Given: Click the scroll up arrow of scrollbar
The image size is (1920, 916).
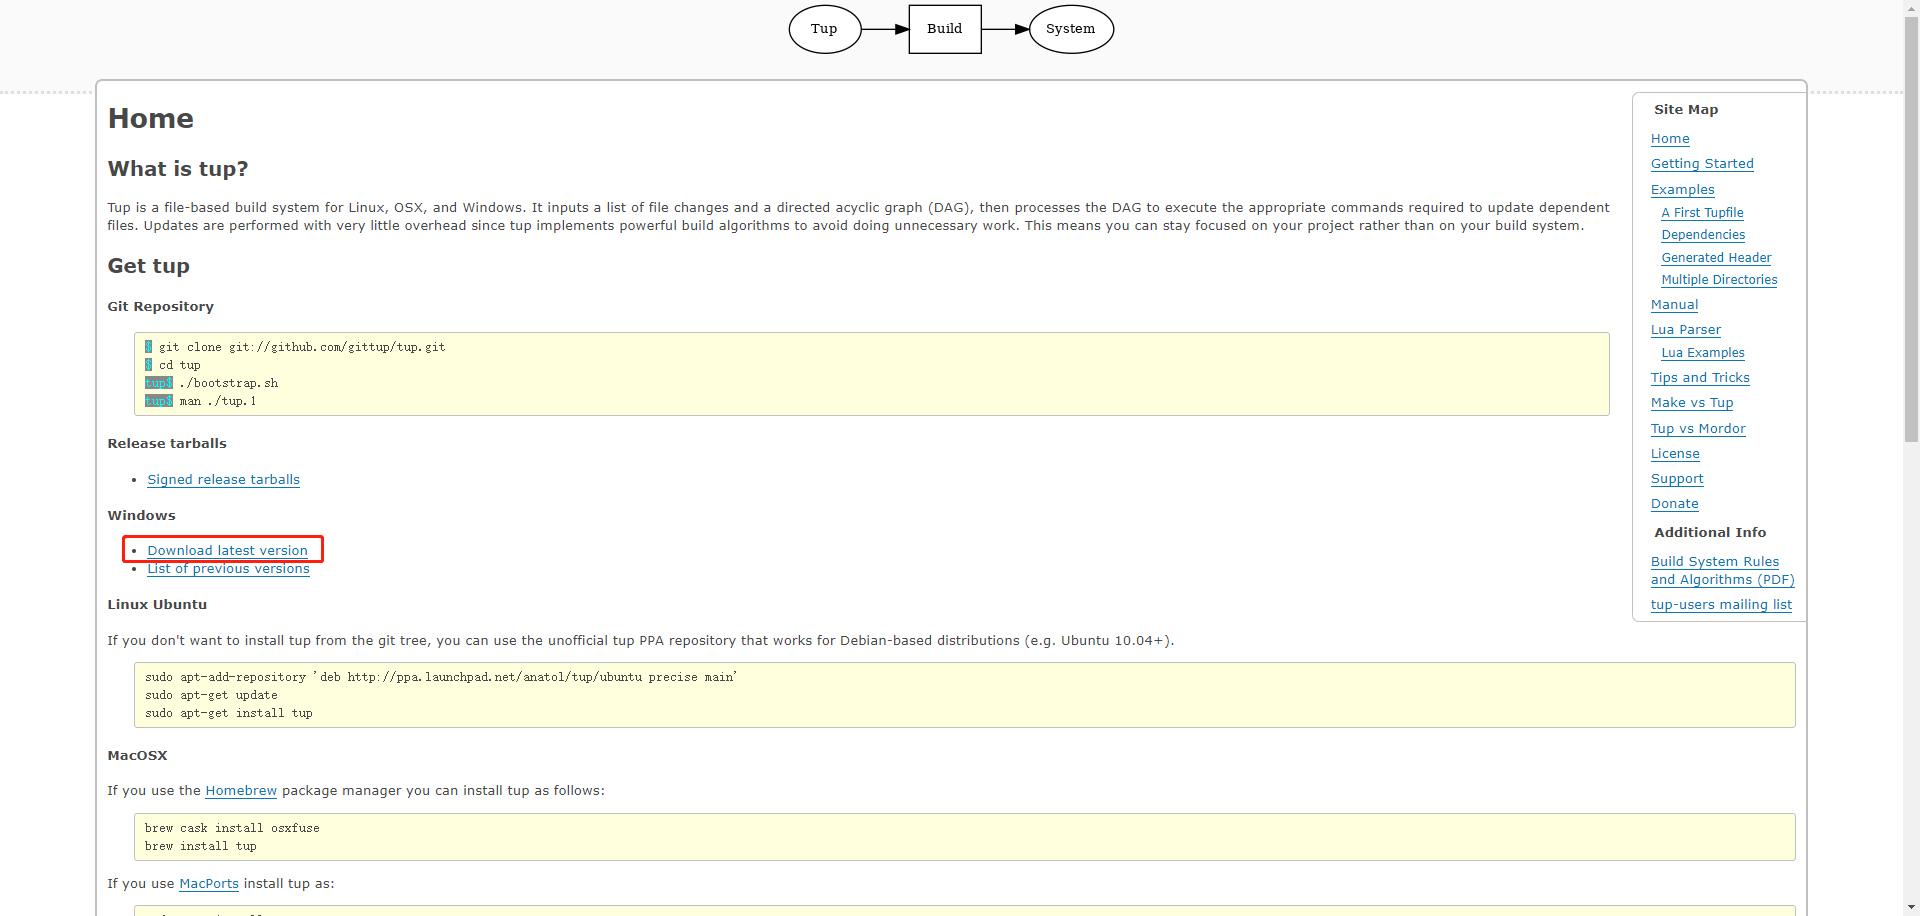Looking at the screenshot, I should (x=1911, y=8).
